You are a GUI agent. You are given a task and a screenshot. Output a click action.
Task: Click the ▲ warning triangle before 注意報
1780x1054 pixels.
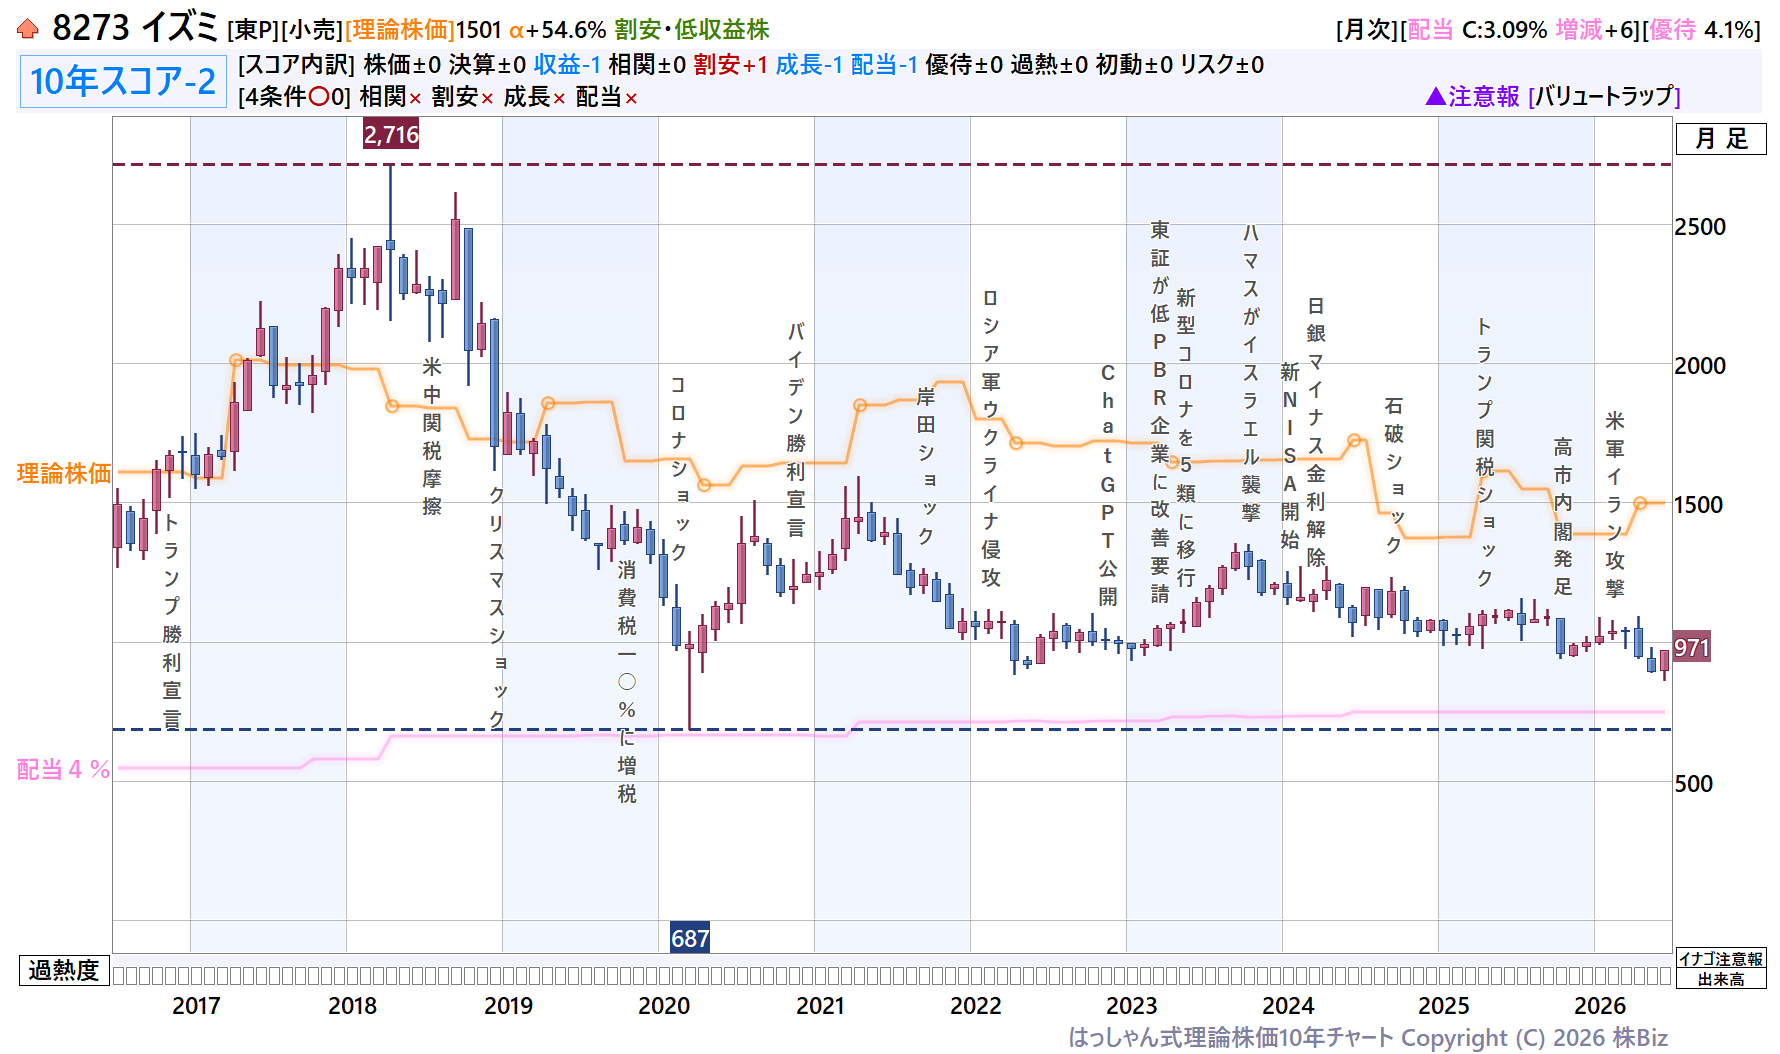(x=1435, y=96)
